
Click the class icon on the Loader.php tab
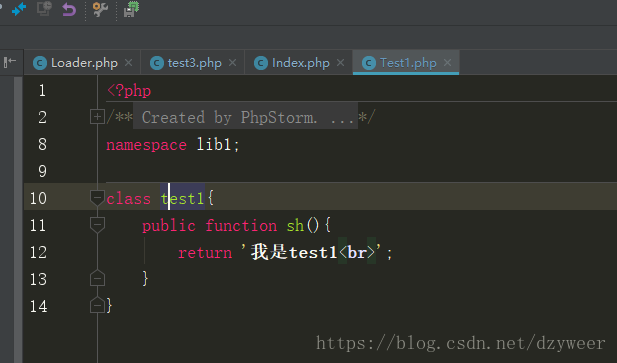[40, 63]
